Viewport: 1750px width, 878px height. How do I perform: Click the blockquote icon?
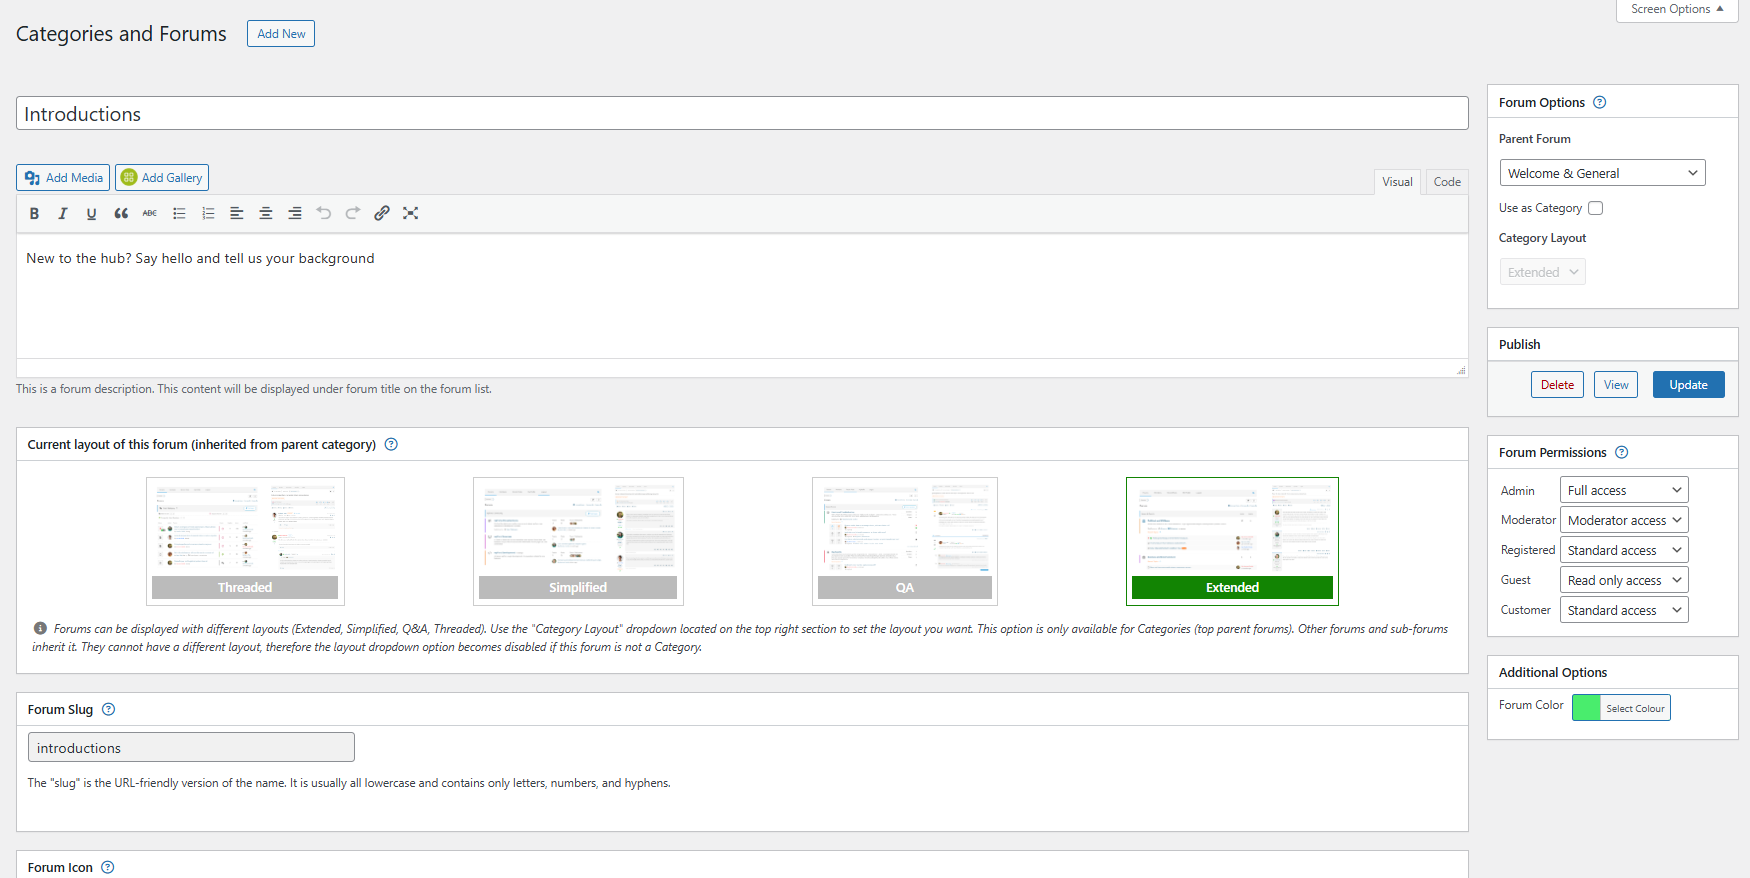point(121,213)
